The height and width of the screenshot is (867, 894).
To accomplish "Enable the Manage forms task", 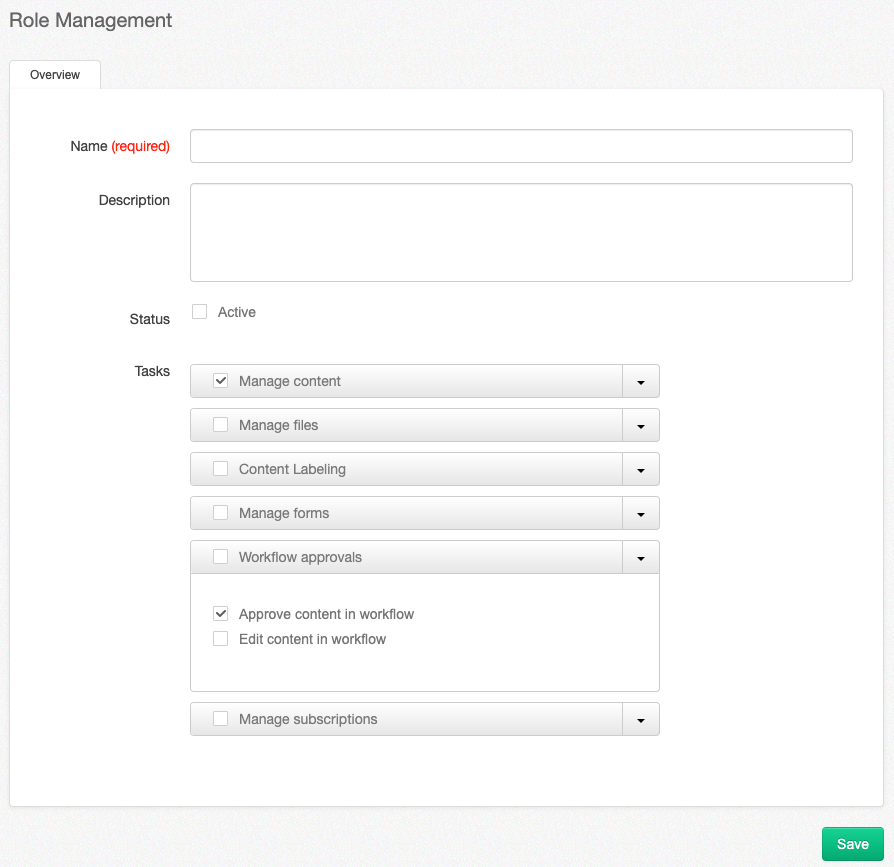I will (220, 513).
